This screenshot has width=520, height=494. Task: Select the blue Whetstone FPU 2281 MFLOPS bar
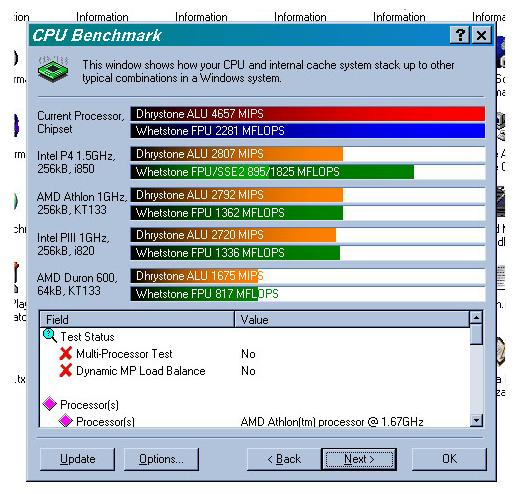coord(308,131)
